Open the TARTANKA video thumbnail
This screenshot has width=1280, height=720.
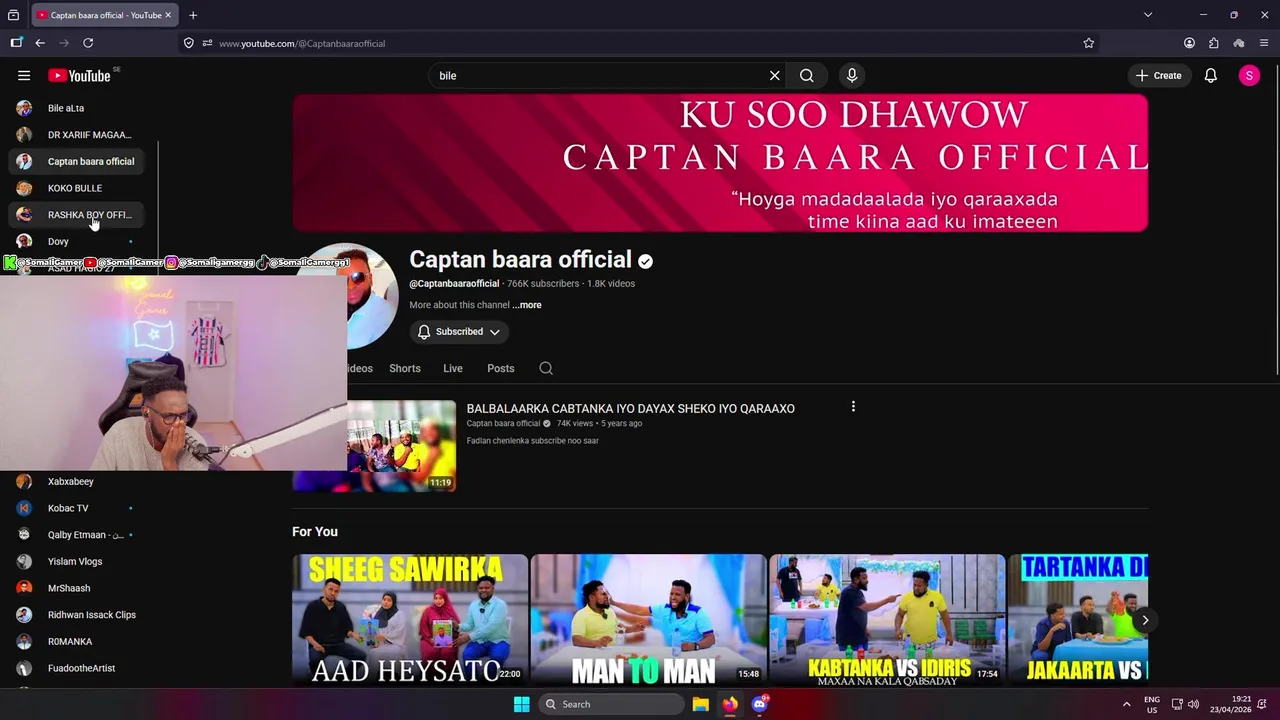[x=1078, y=620]
